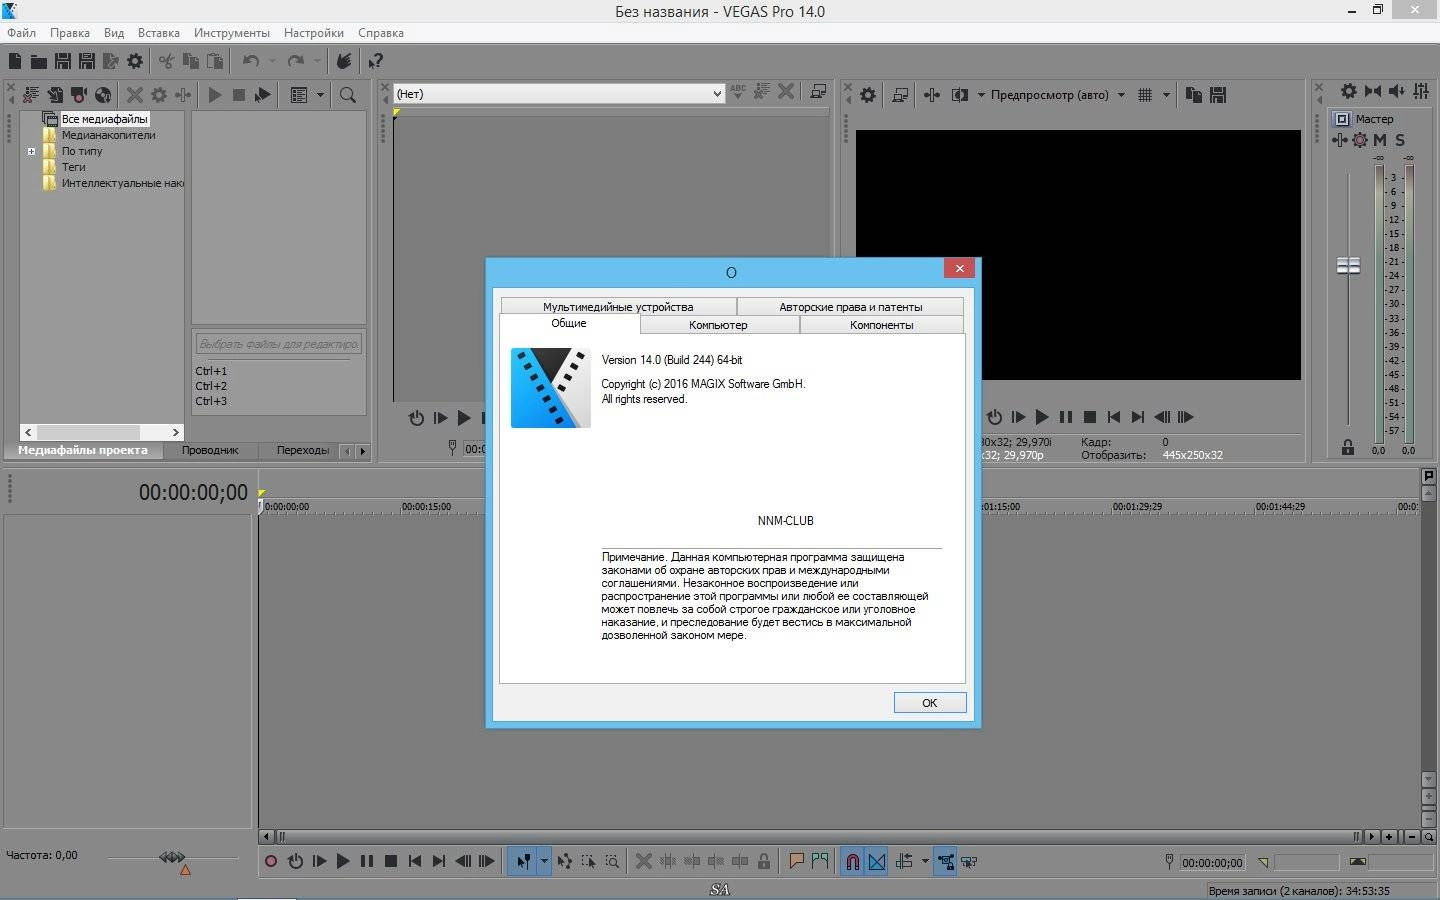Open preview properties gear in video preview
The image size is (1440, 900).
(x=868, y=95)
